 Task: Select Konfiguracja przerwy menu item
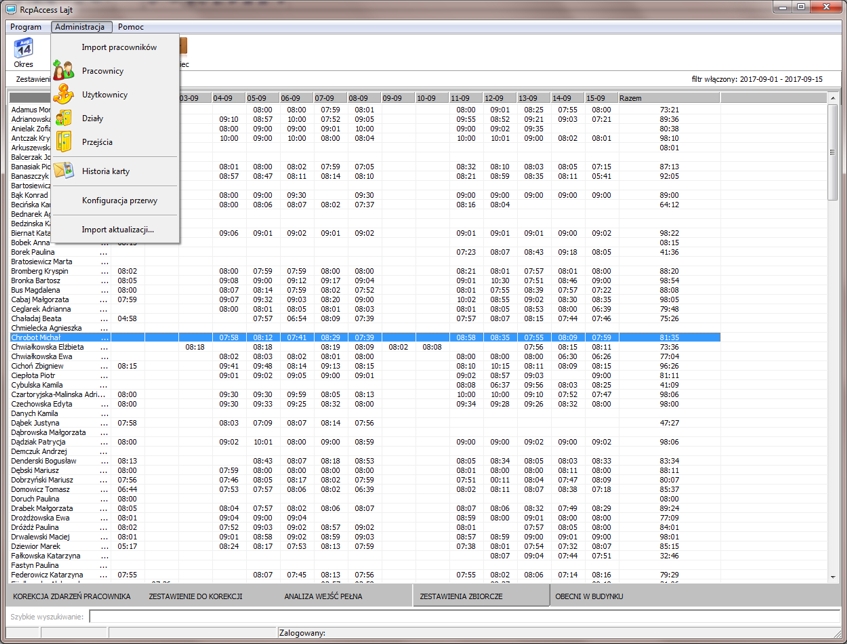click(x=119, y=200)
